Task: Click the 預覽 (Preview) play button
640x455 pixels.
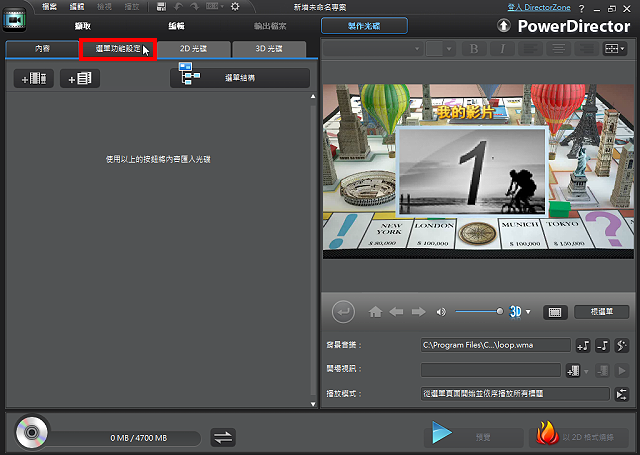Action: tap(474, 437)
